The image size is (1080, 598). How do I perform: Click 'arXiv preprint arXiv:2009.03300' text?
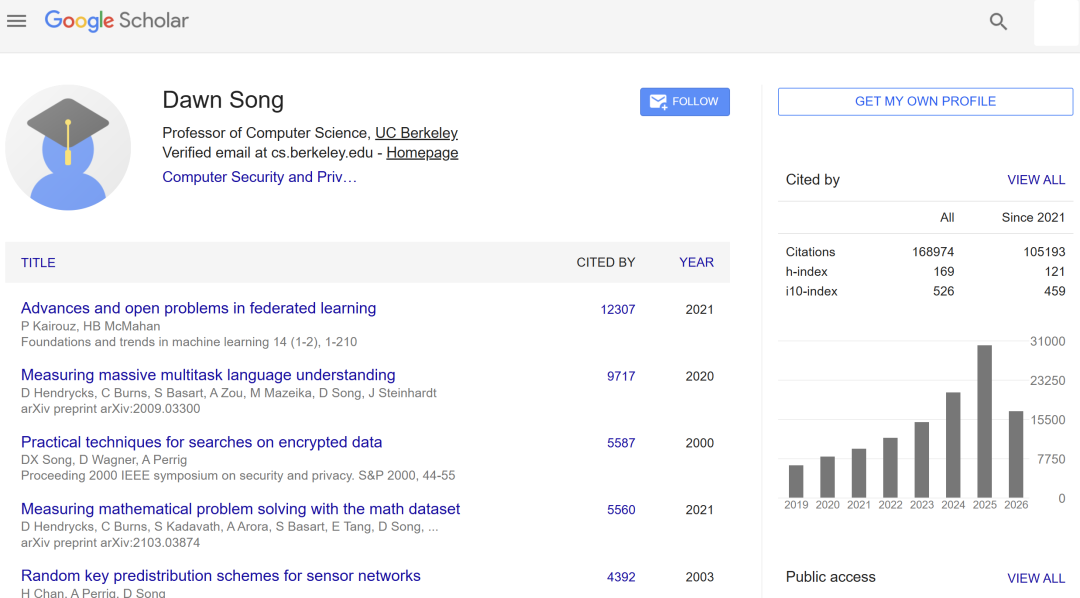[110, 409]
